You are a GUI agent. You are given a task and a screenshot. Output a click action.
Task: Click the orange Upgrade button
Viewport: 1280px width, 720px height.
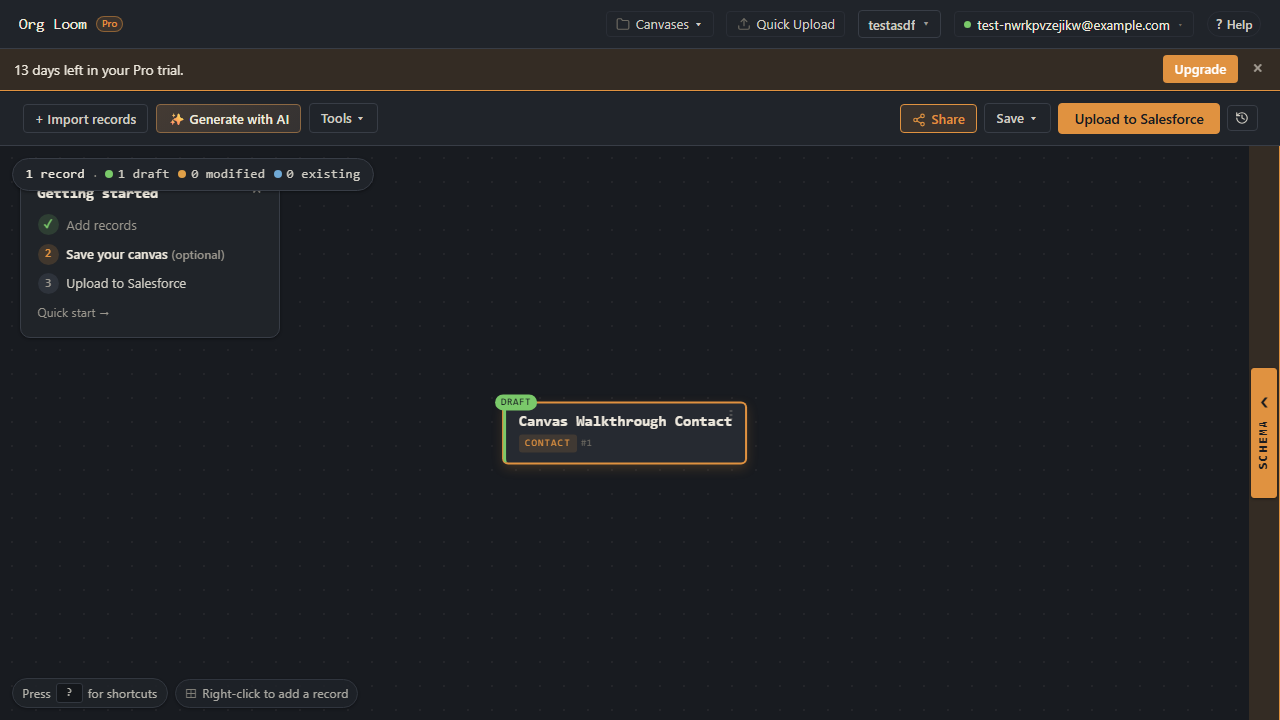pyautogui.click(x=1200, y=69)
